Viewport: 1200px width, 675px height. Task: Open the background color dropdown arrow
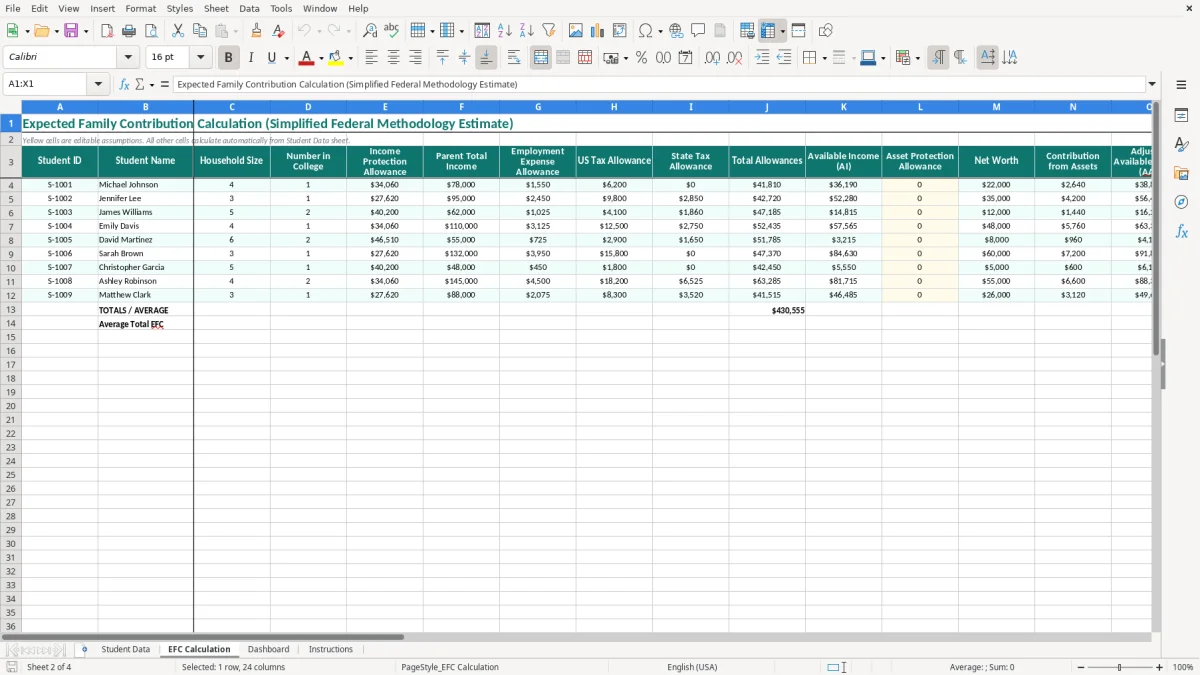349,58
